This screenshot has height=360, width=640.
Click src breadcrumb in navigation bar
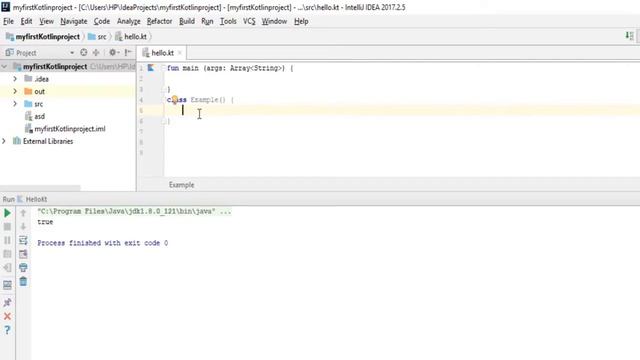pos(97,37)
